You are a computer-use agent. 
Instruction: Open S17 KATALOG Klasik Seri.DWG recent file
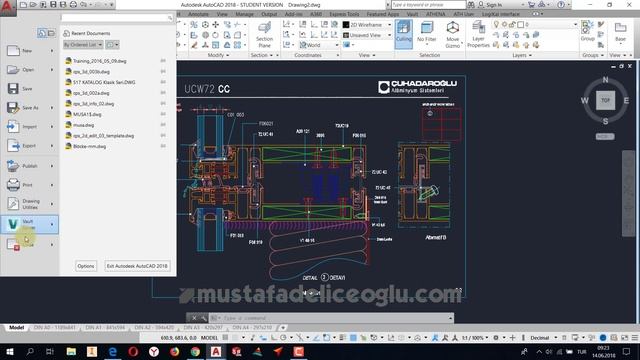click(x=104, y=82)
